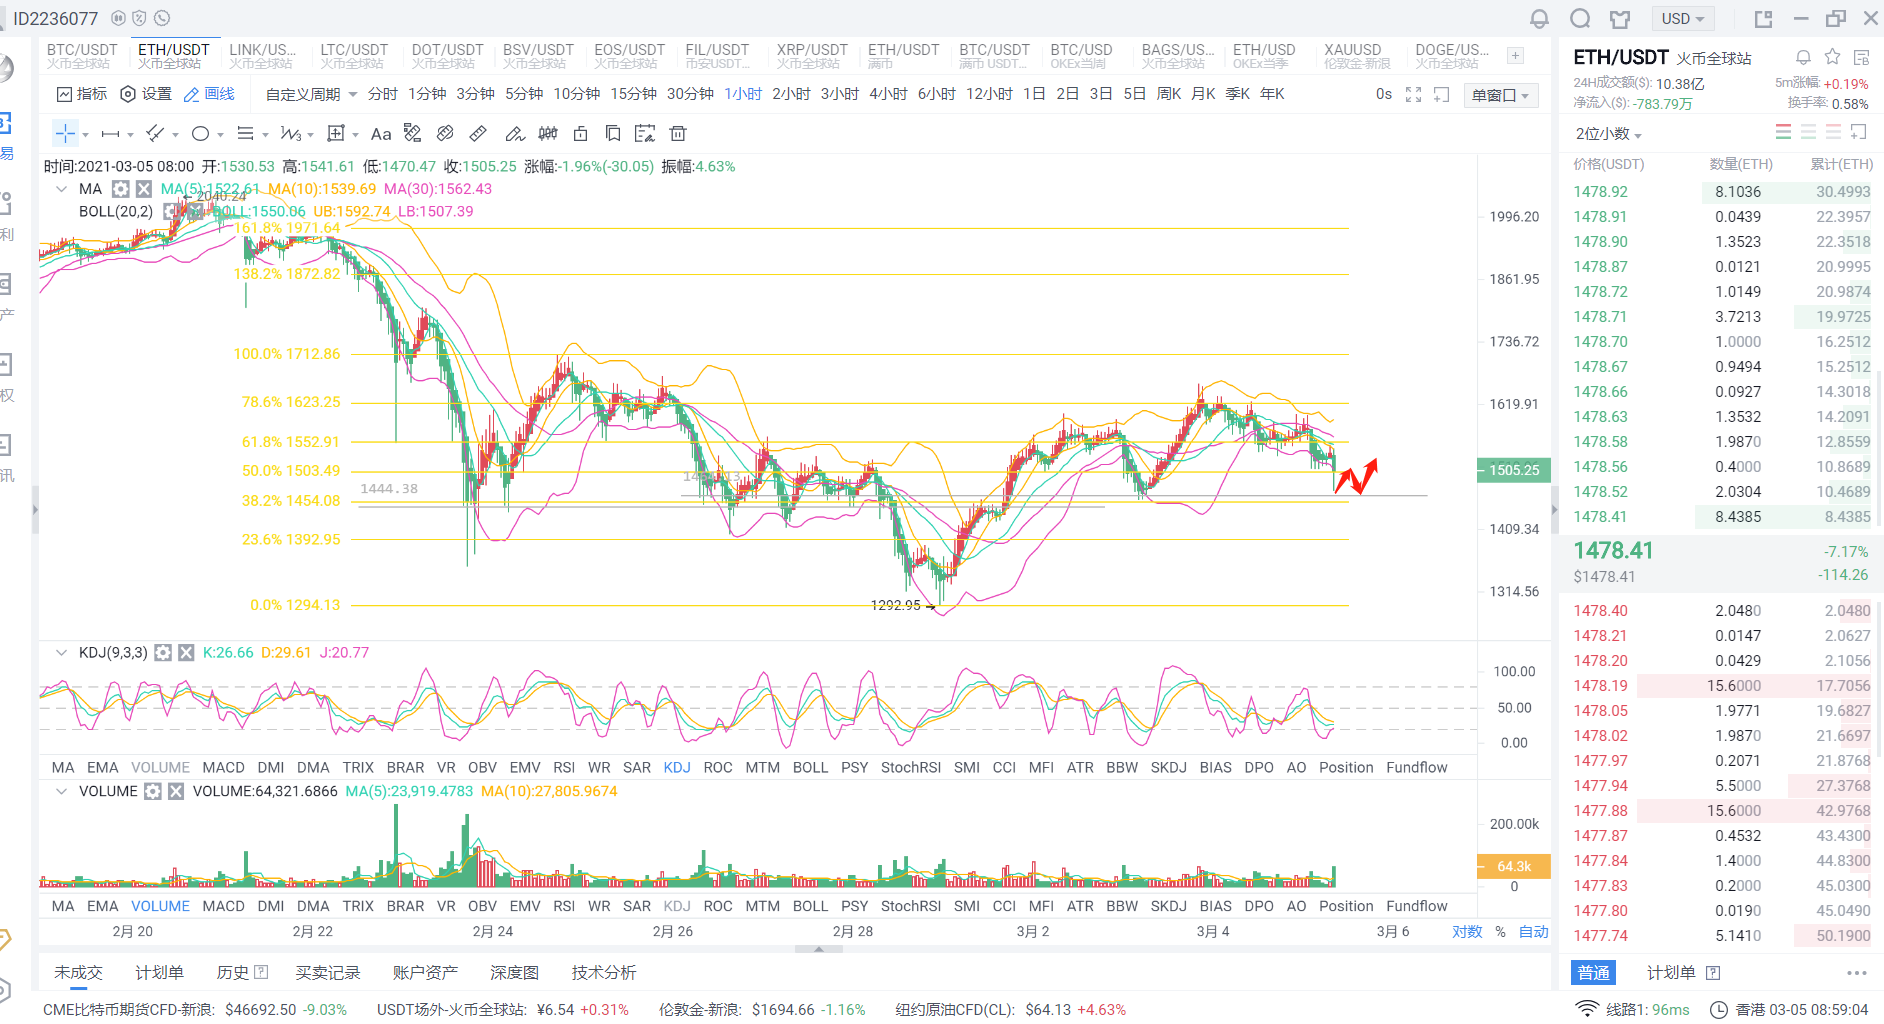Click the 普通 order type button
1884x1024 pixels.
tap(1594, 973)
